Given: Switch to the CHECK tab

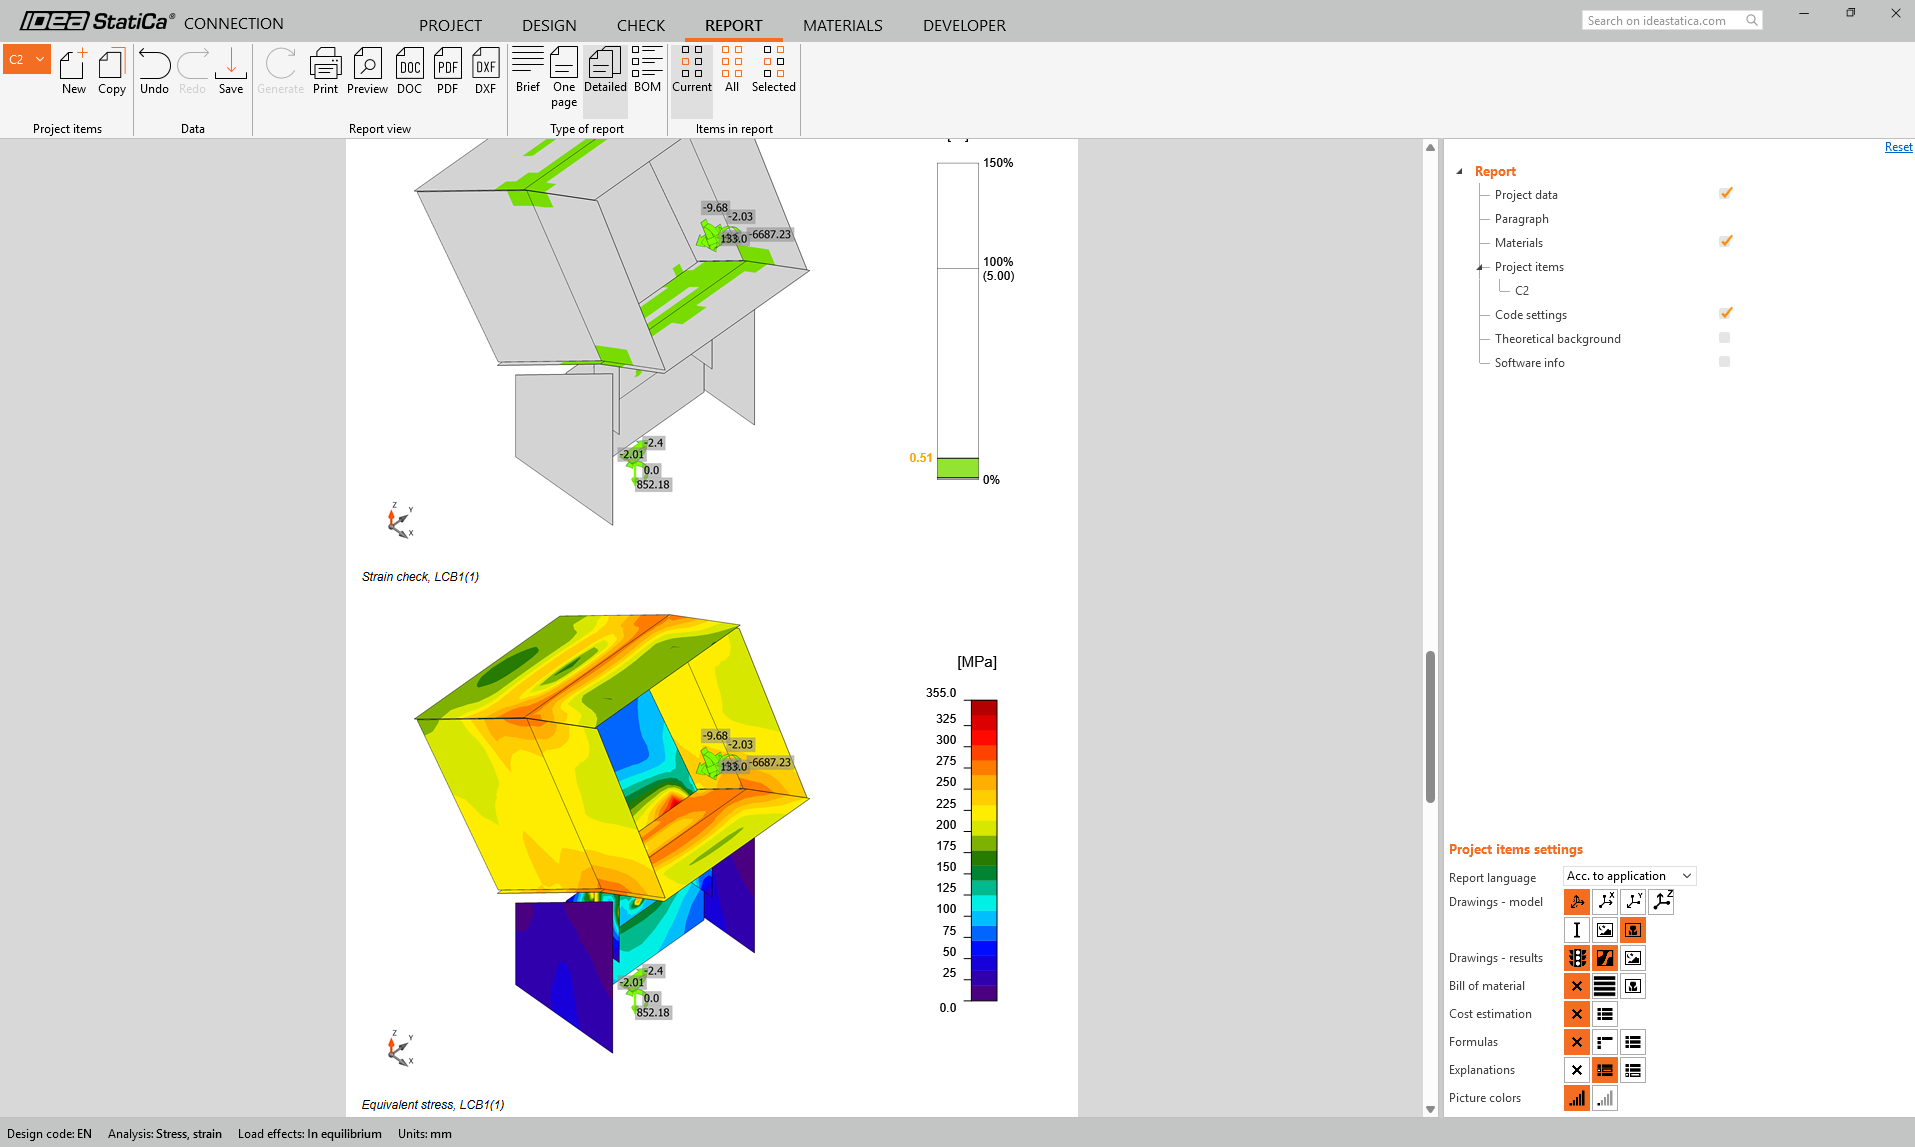Looking at the screenshot, I should pos(640,25).
